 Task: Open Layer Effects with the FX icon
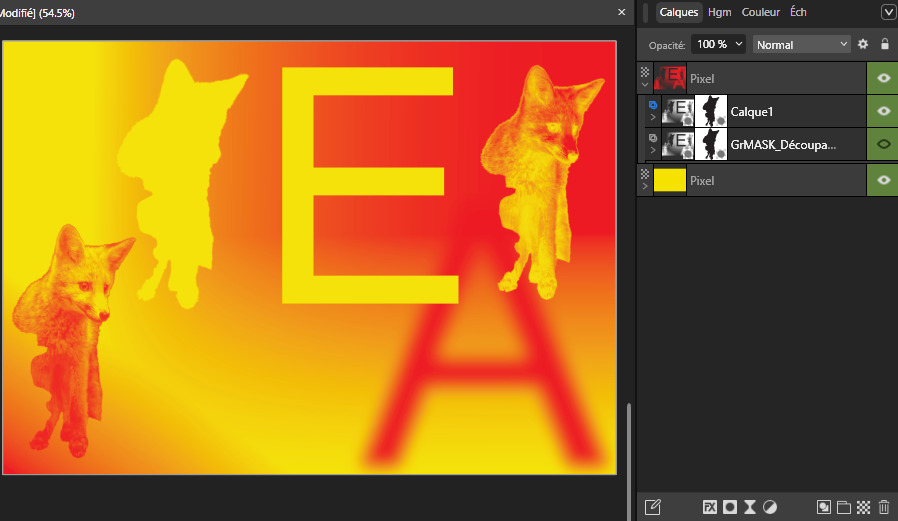click(710, 507)
